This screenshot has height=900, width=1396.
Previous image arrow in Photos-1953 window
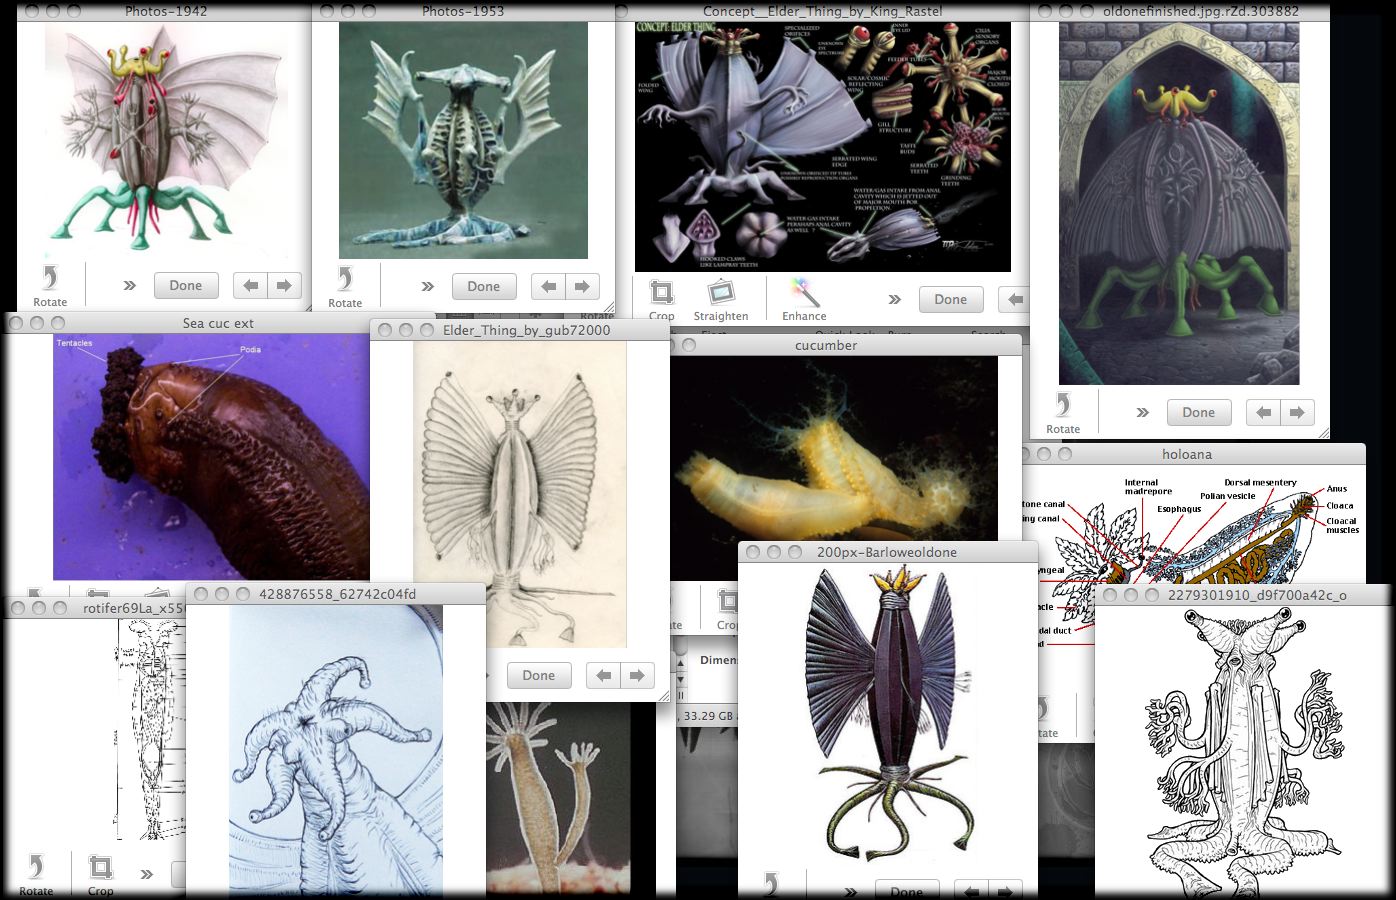click(548, 286)
